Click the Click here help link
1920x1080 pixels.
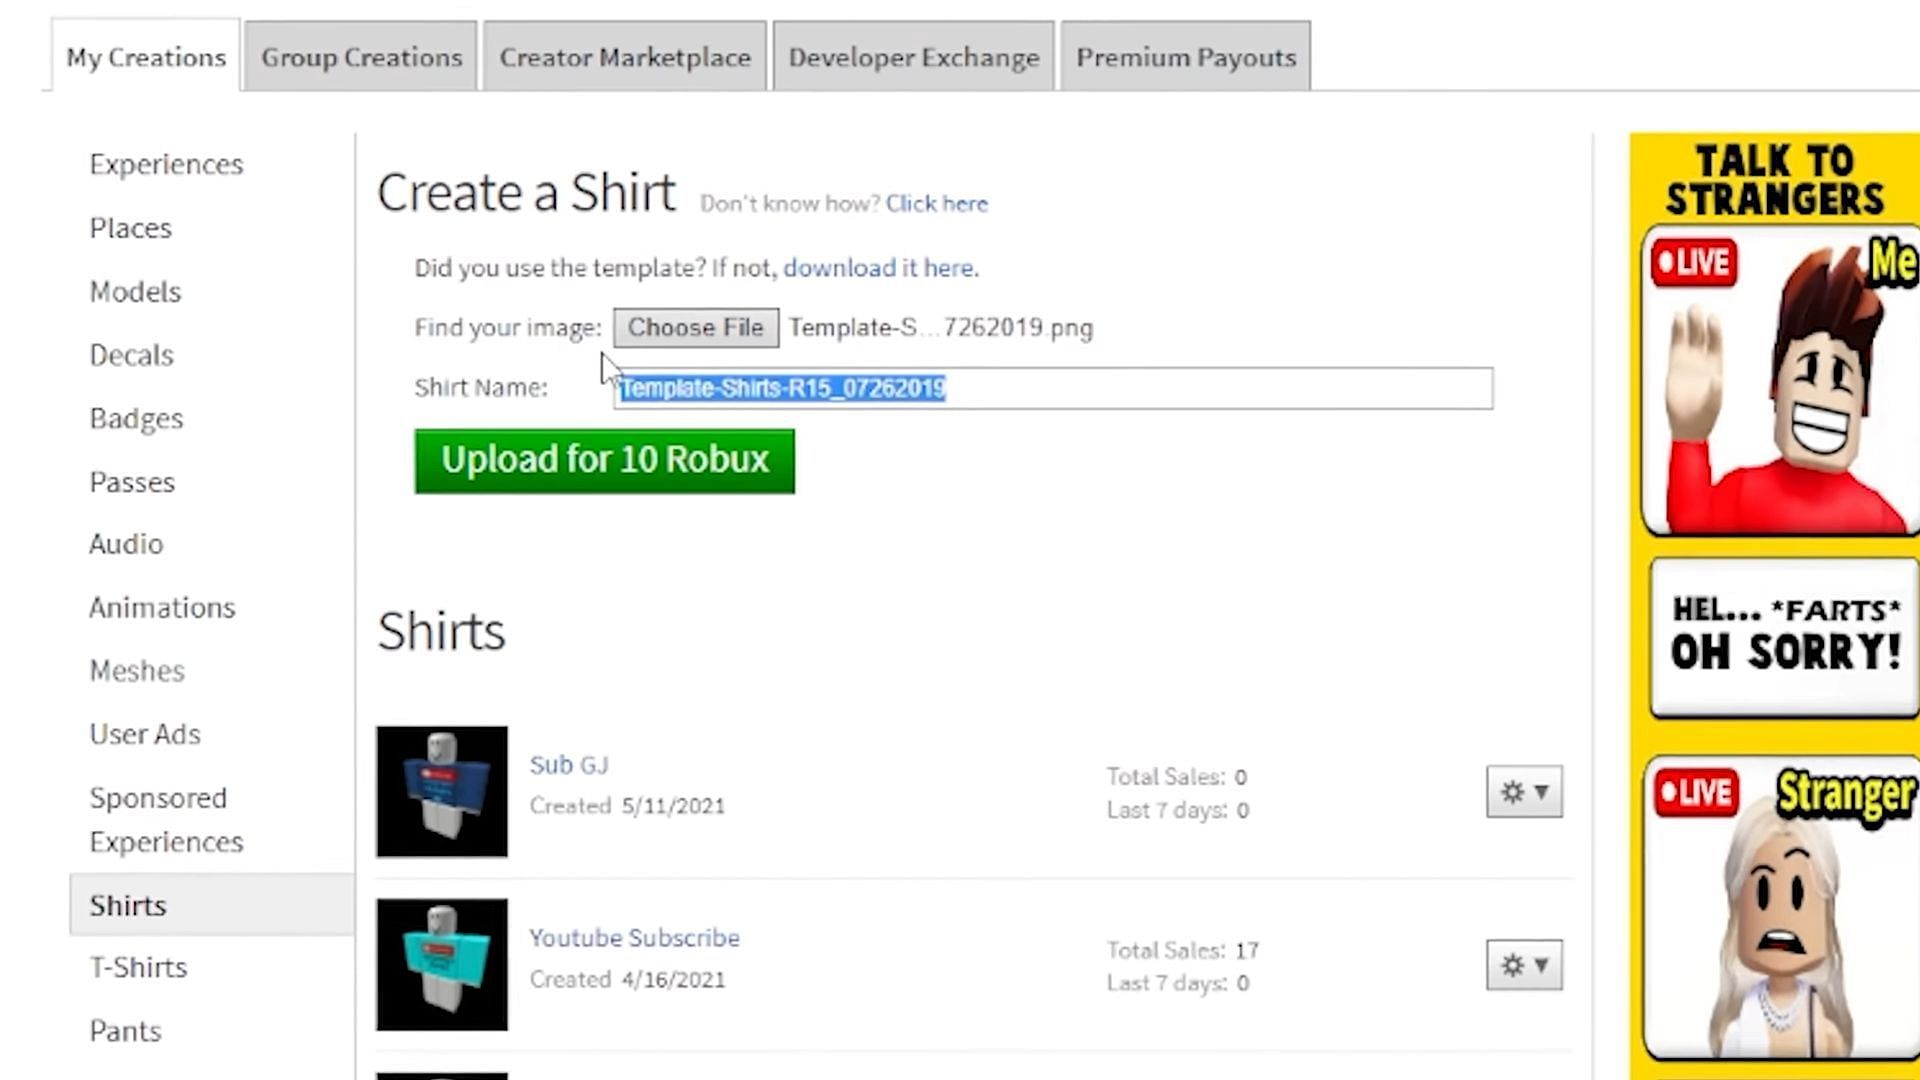tap(936, 203)
